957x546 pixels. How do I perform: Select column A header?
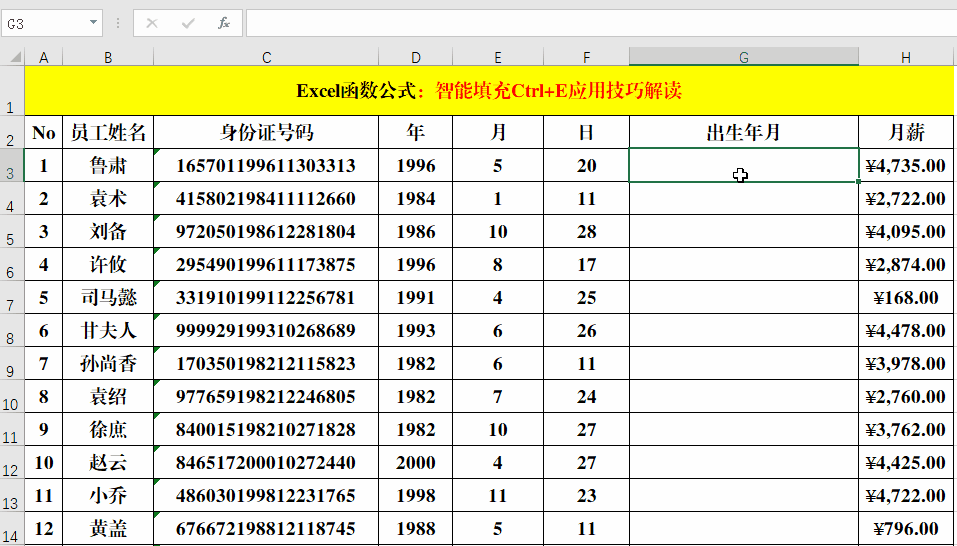coord(43,58)
